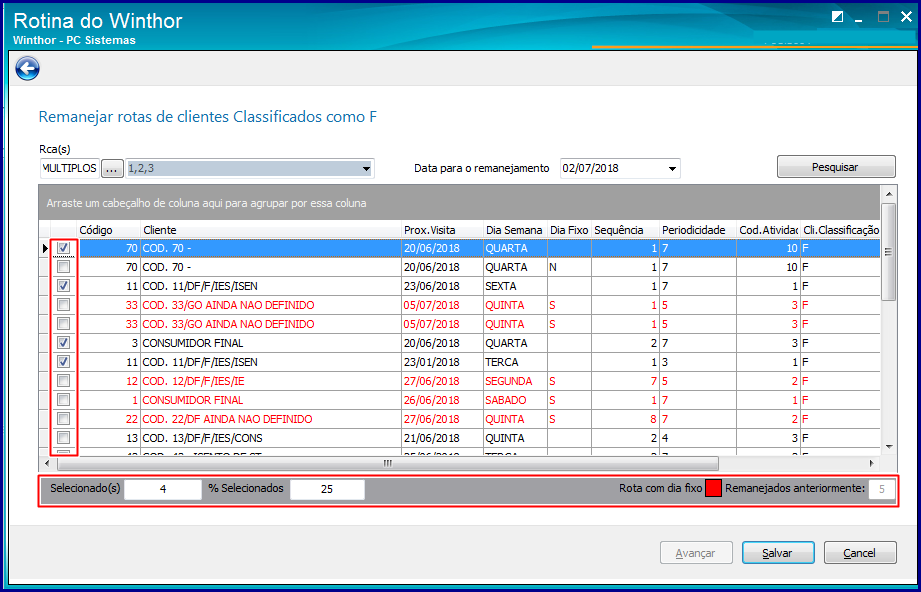Viewport: 921px width, 592px height.
Task: Click the Cancel button
Action: point(860,553)
